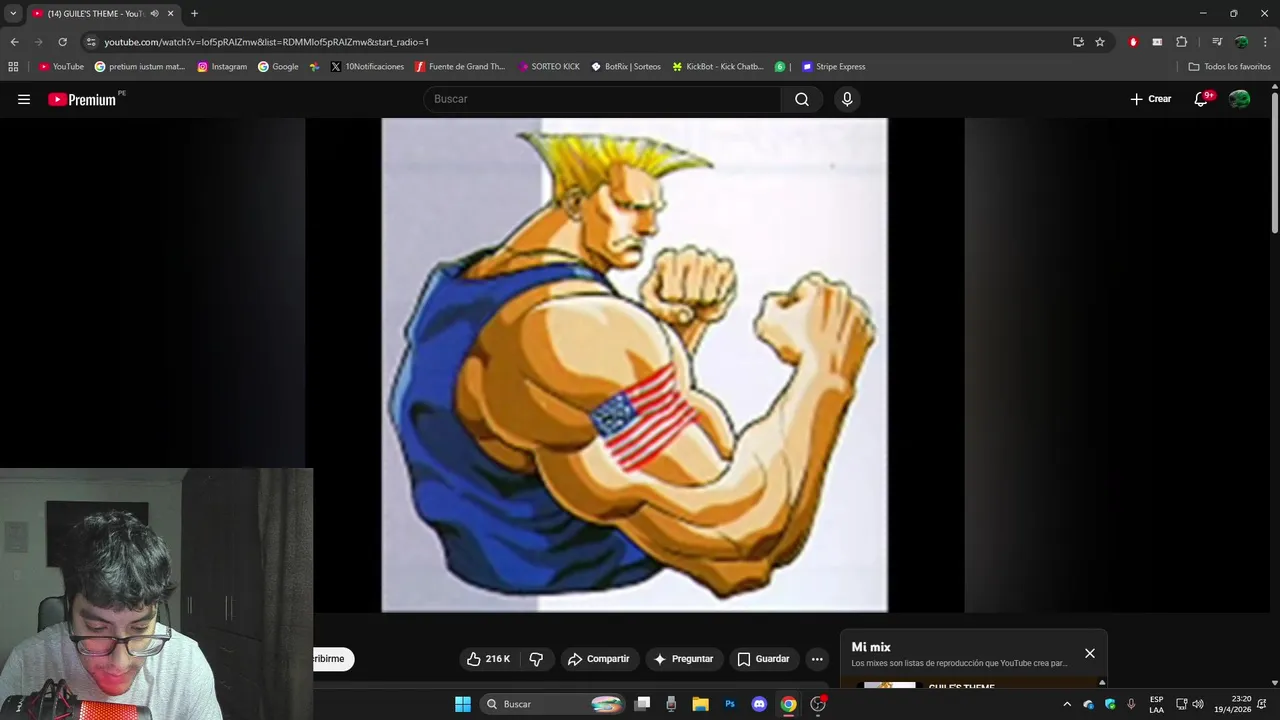
Task: Click the URL address bar
Action: [x=580, y=42]
